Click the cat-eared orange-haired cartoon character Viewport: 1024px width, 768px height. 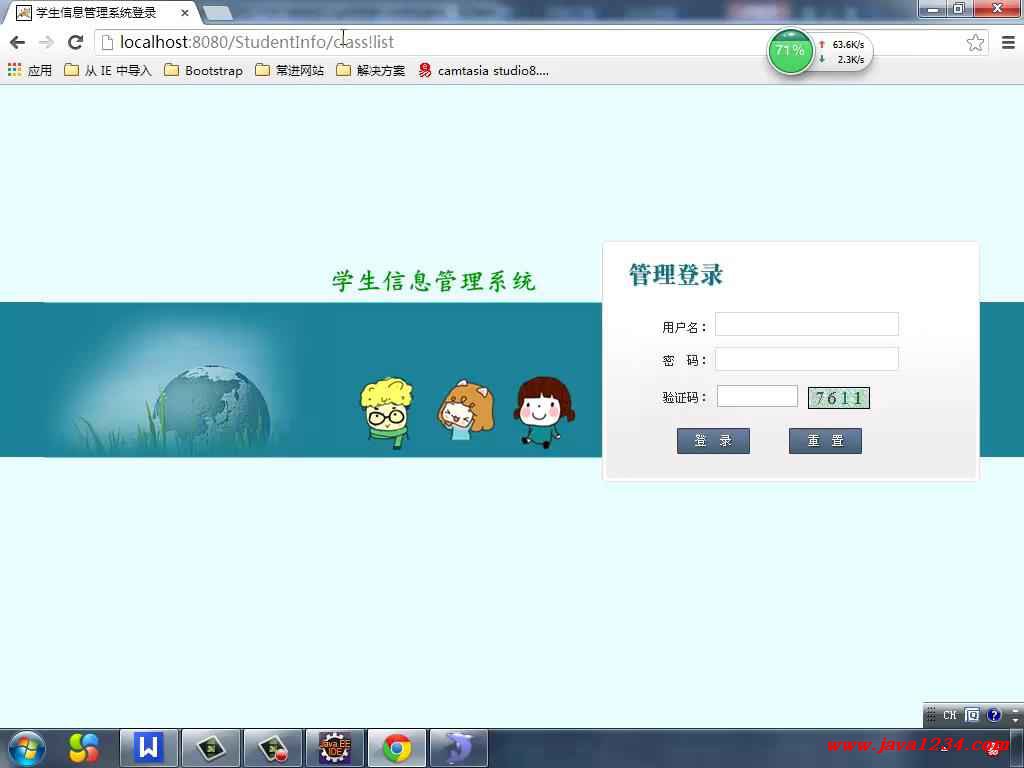click(x=466, y=410)
